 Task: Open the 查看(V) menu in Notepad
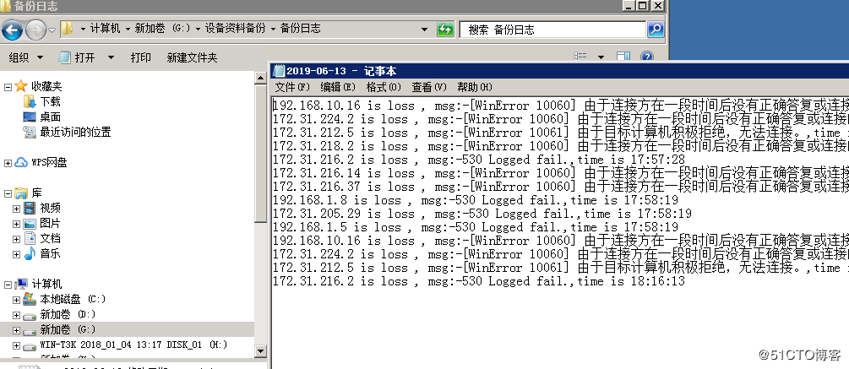pyautogui.click(x=429, y=87)
